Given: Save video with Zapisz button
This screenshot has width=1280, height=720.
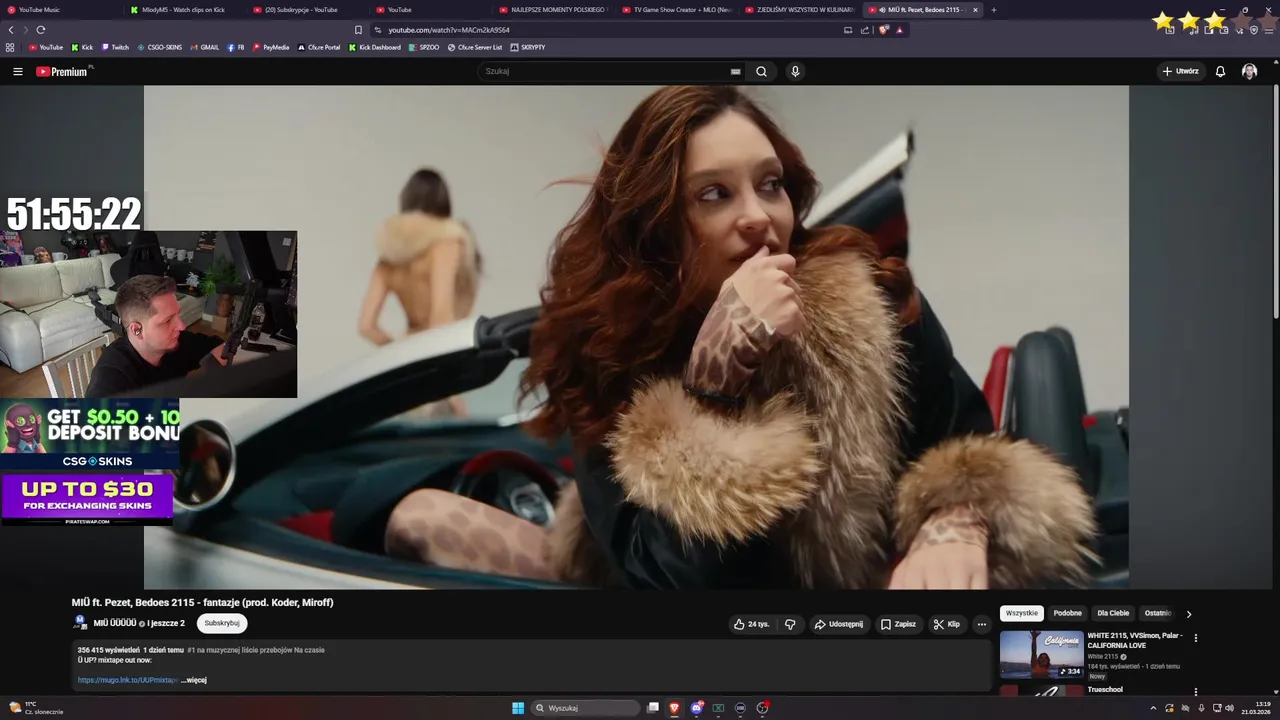Looking at the screenshot, I should [x=898, y=624].
